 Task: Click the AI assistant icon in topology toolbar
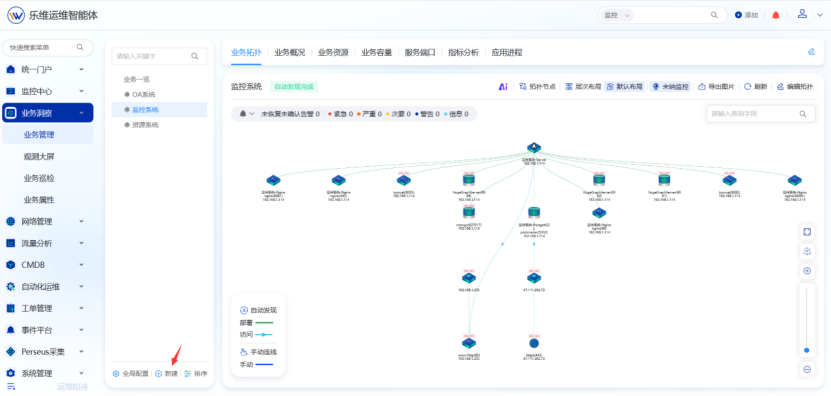click(503, 86)
